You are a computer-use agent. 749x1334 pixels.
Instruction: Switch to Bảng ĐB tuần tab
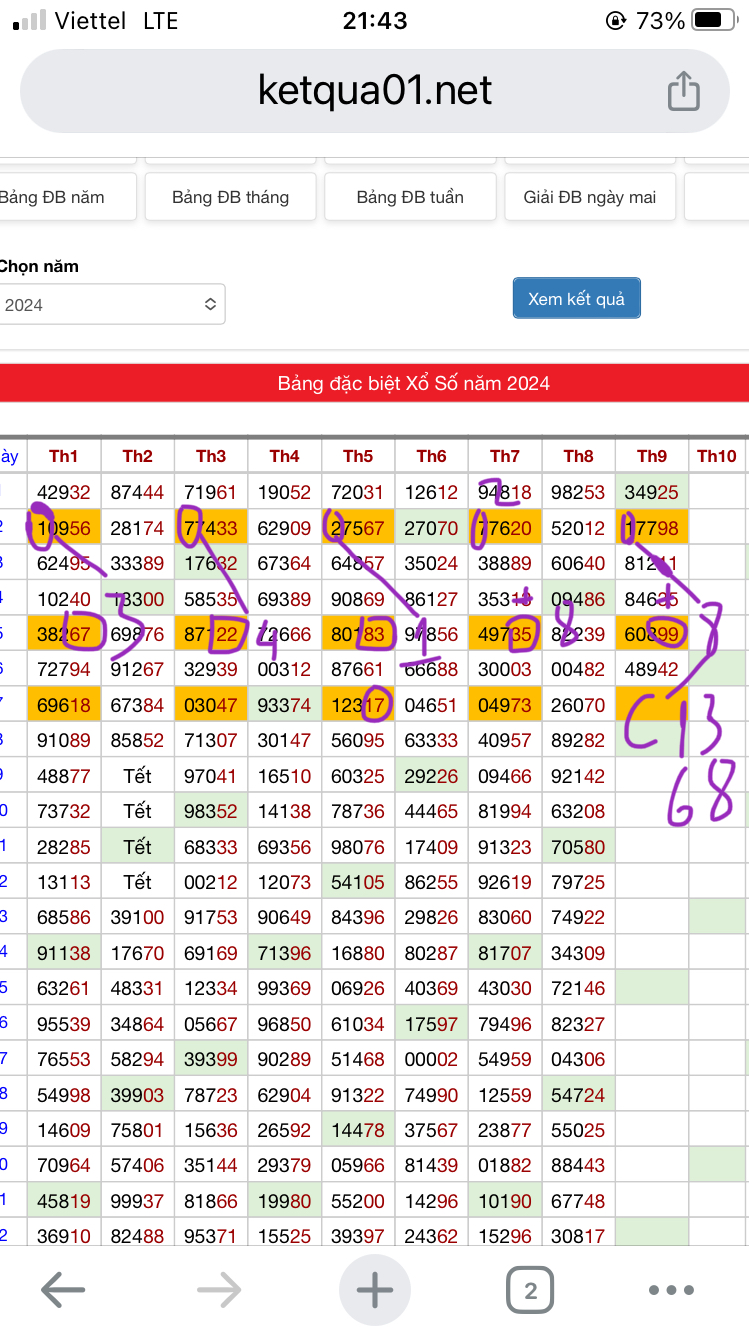[410, 197]
